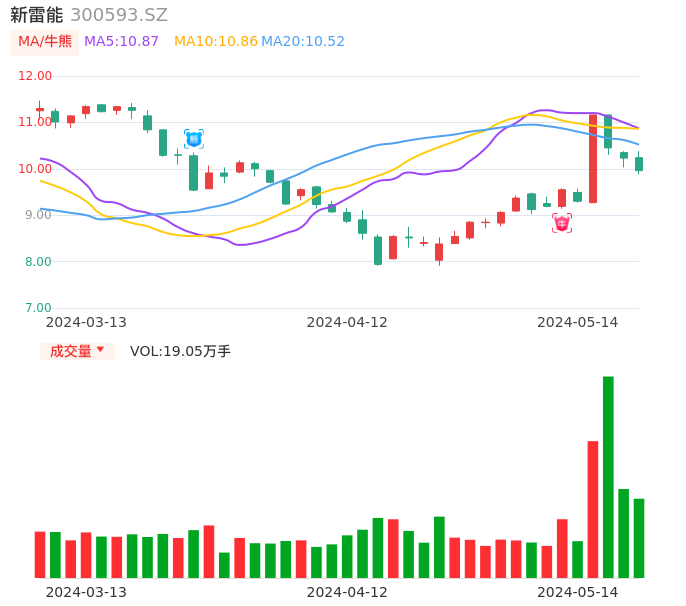
Task: Select the tallest green volume bar
Action: [608, 476]
